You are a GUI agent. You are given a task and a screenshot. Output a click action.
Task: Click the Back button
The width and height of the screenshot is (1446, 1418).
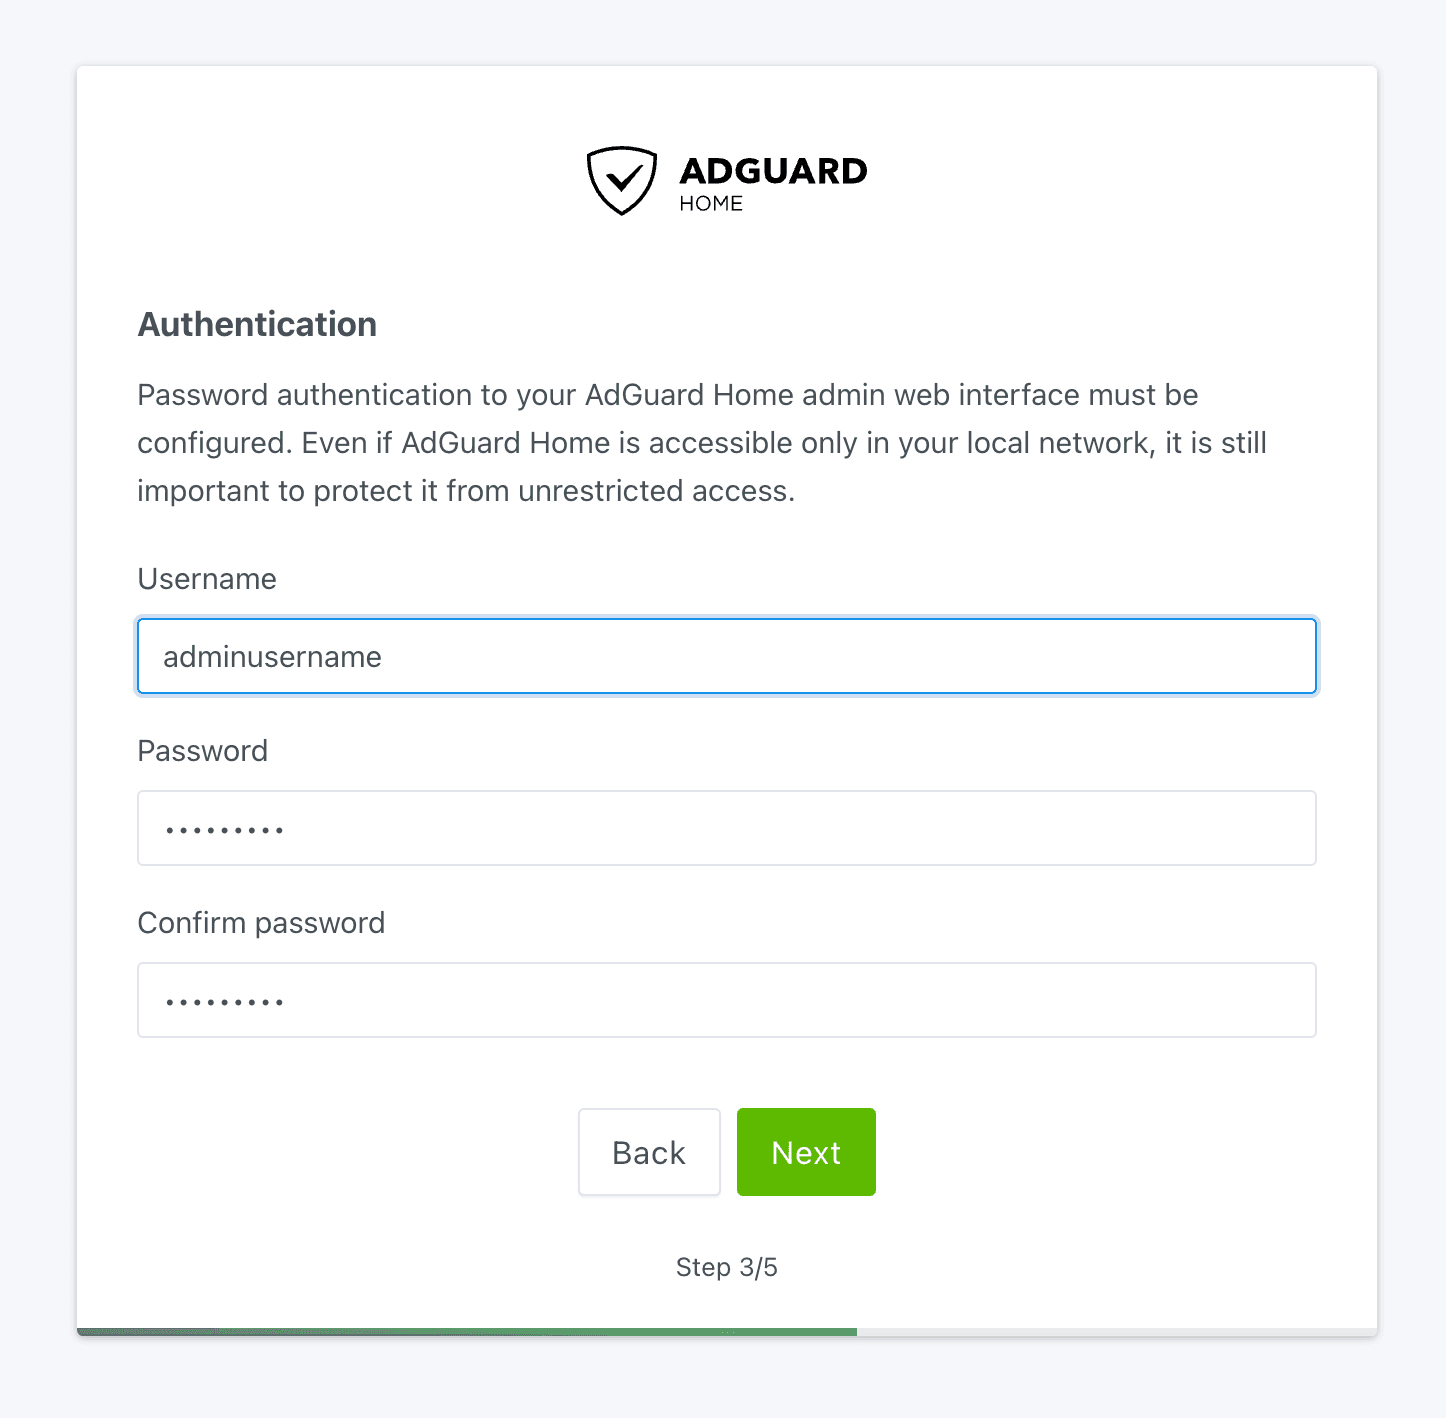[x=649, y=1152]
